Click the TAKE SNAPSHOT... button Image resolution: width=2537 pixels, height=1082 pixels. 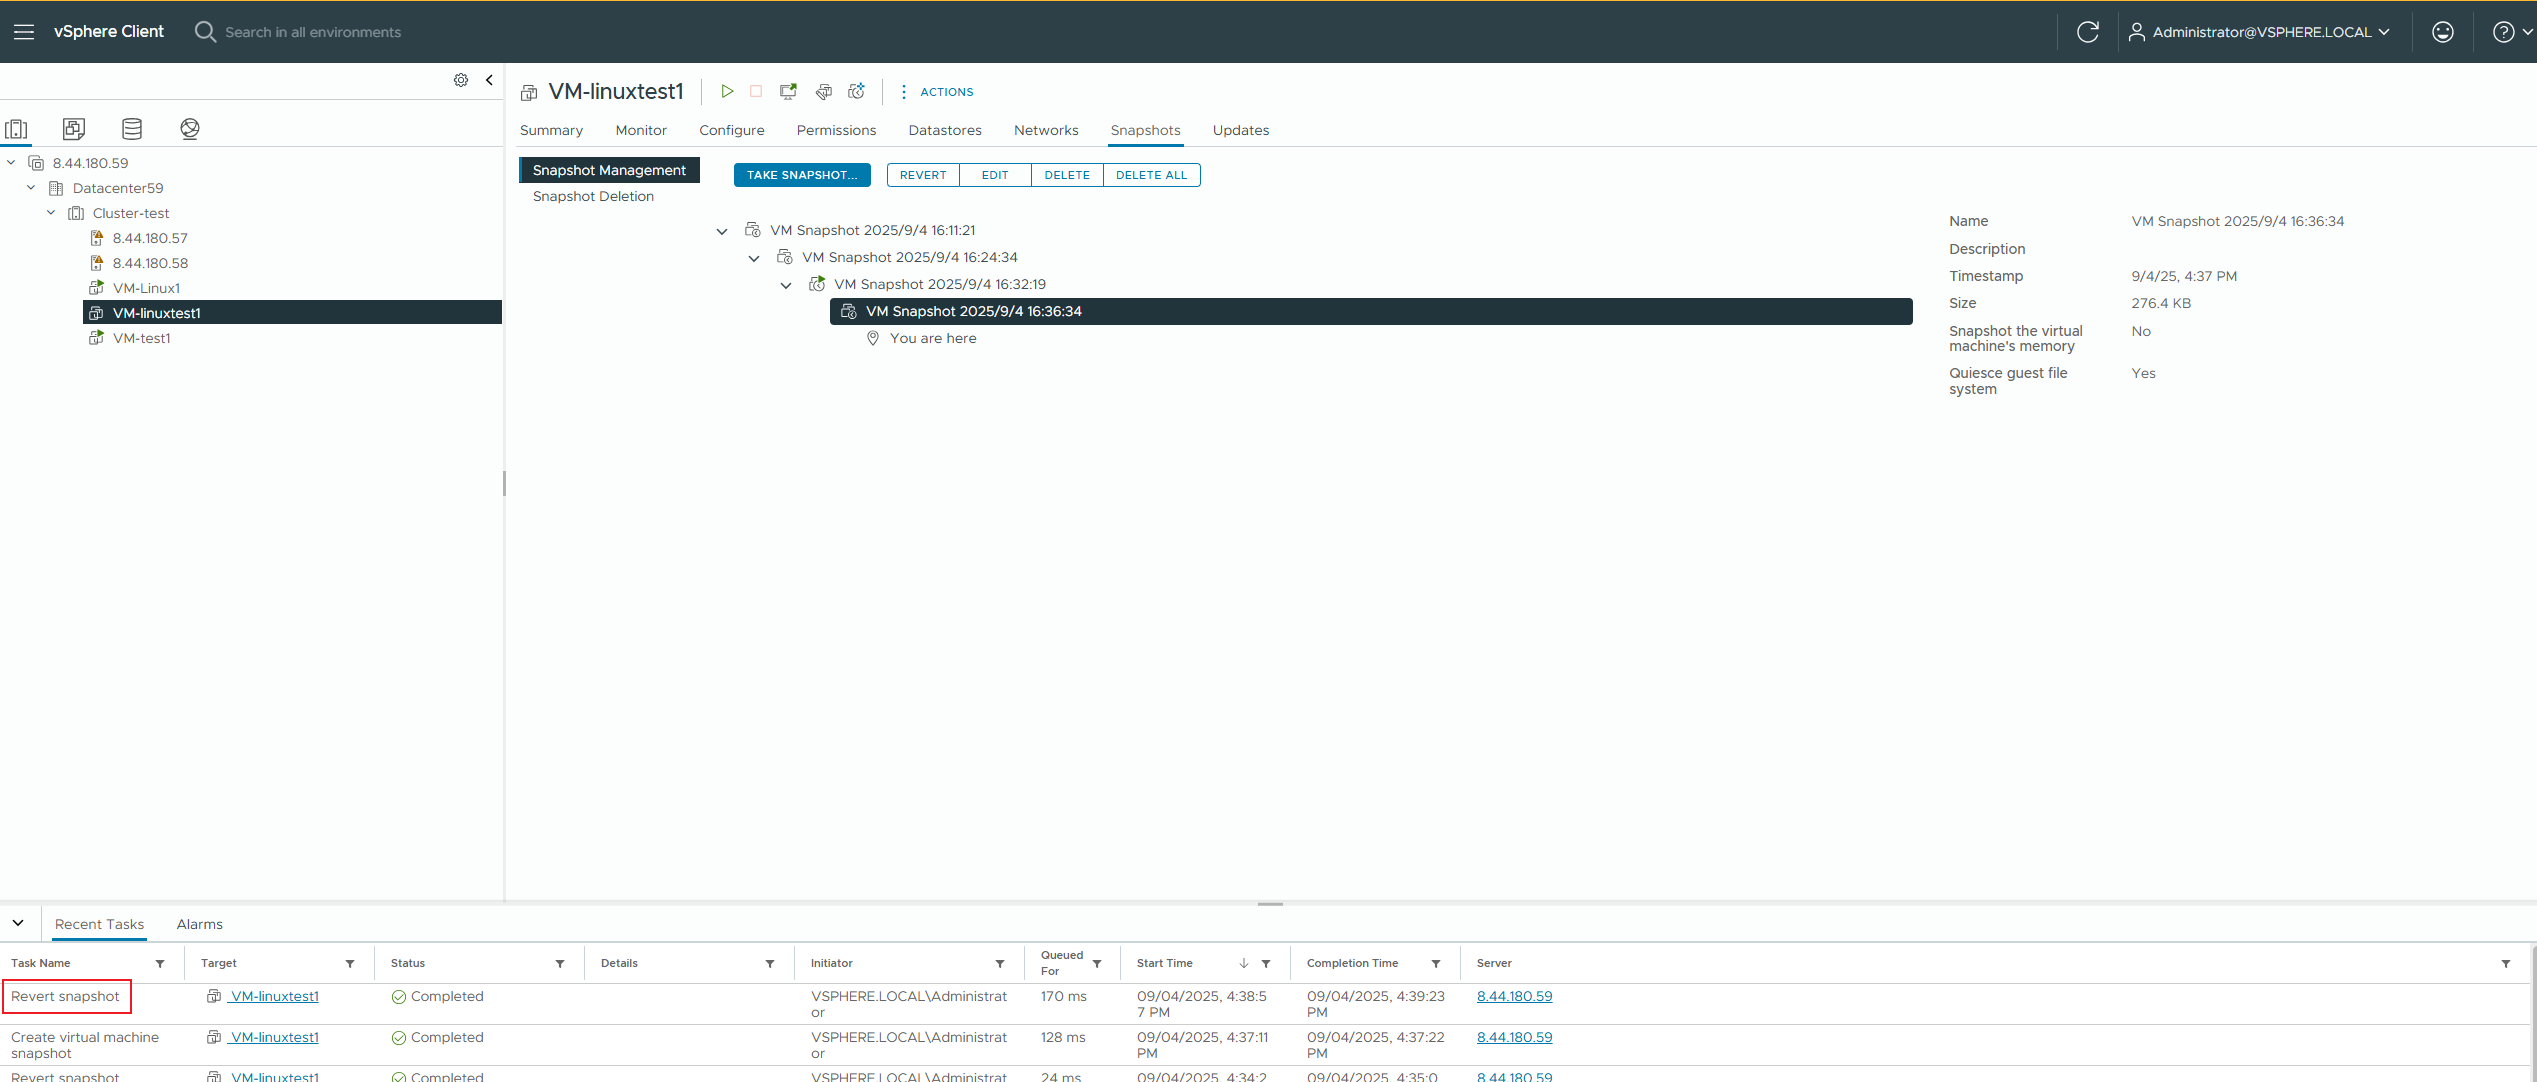coord(802,175)
